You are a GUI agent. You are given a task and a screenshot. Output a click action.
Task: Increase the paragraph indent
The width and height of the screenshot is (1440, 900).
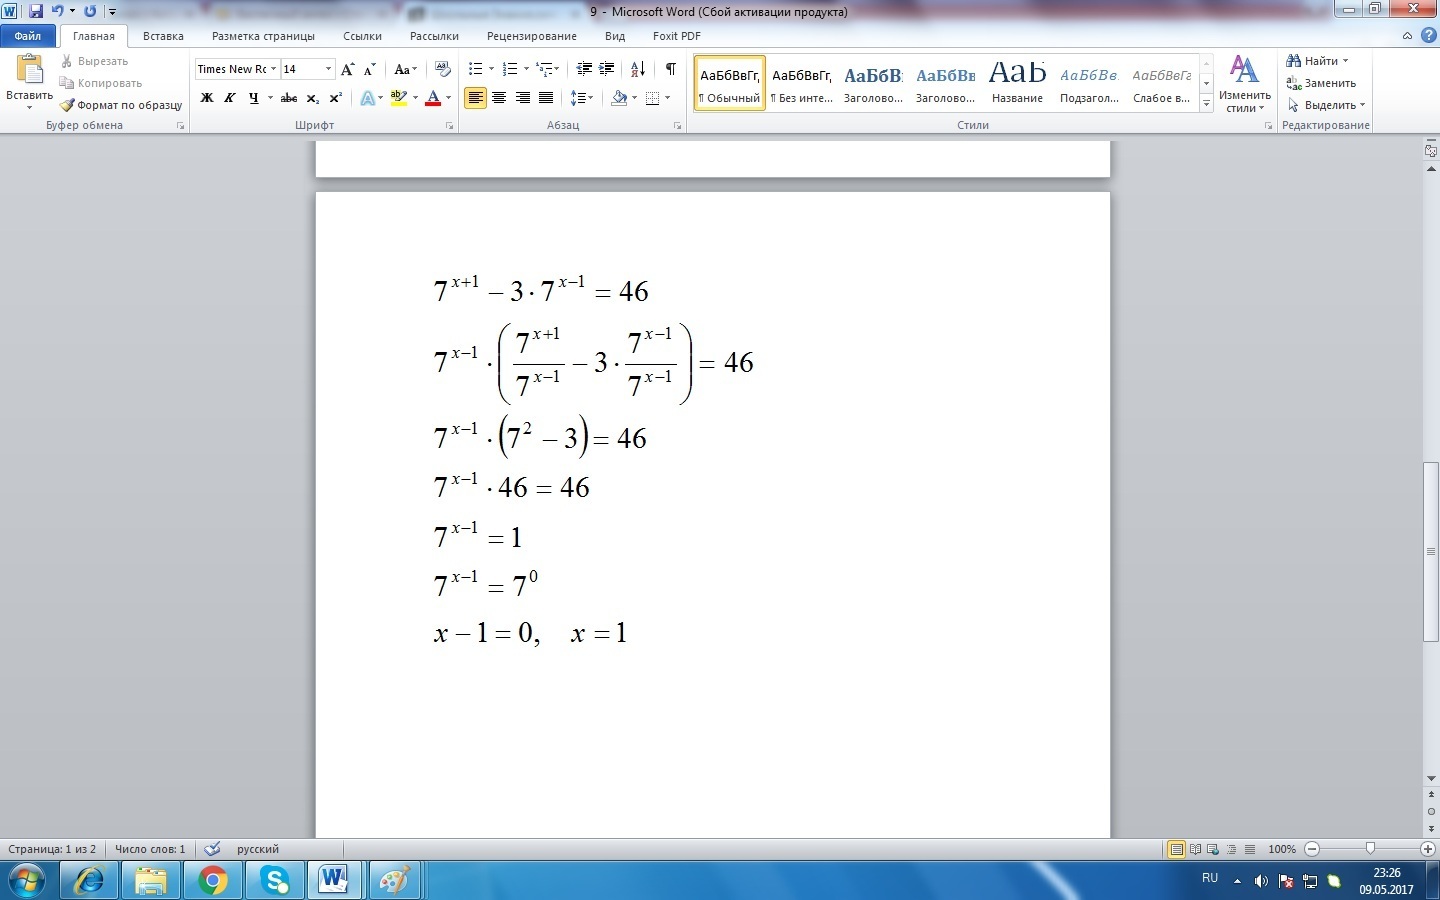tap(606, 69)
